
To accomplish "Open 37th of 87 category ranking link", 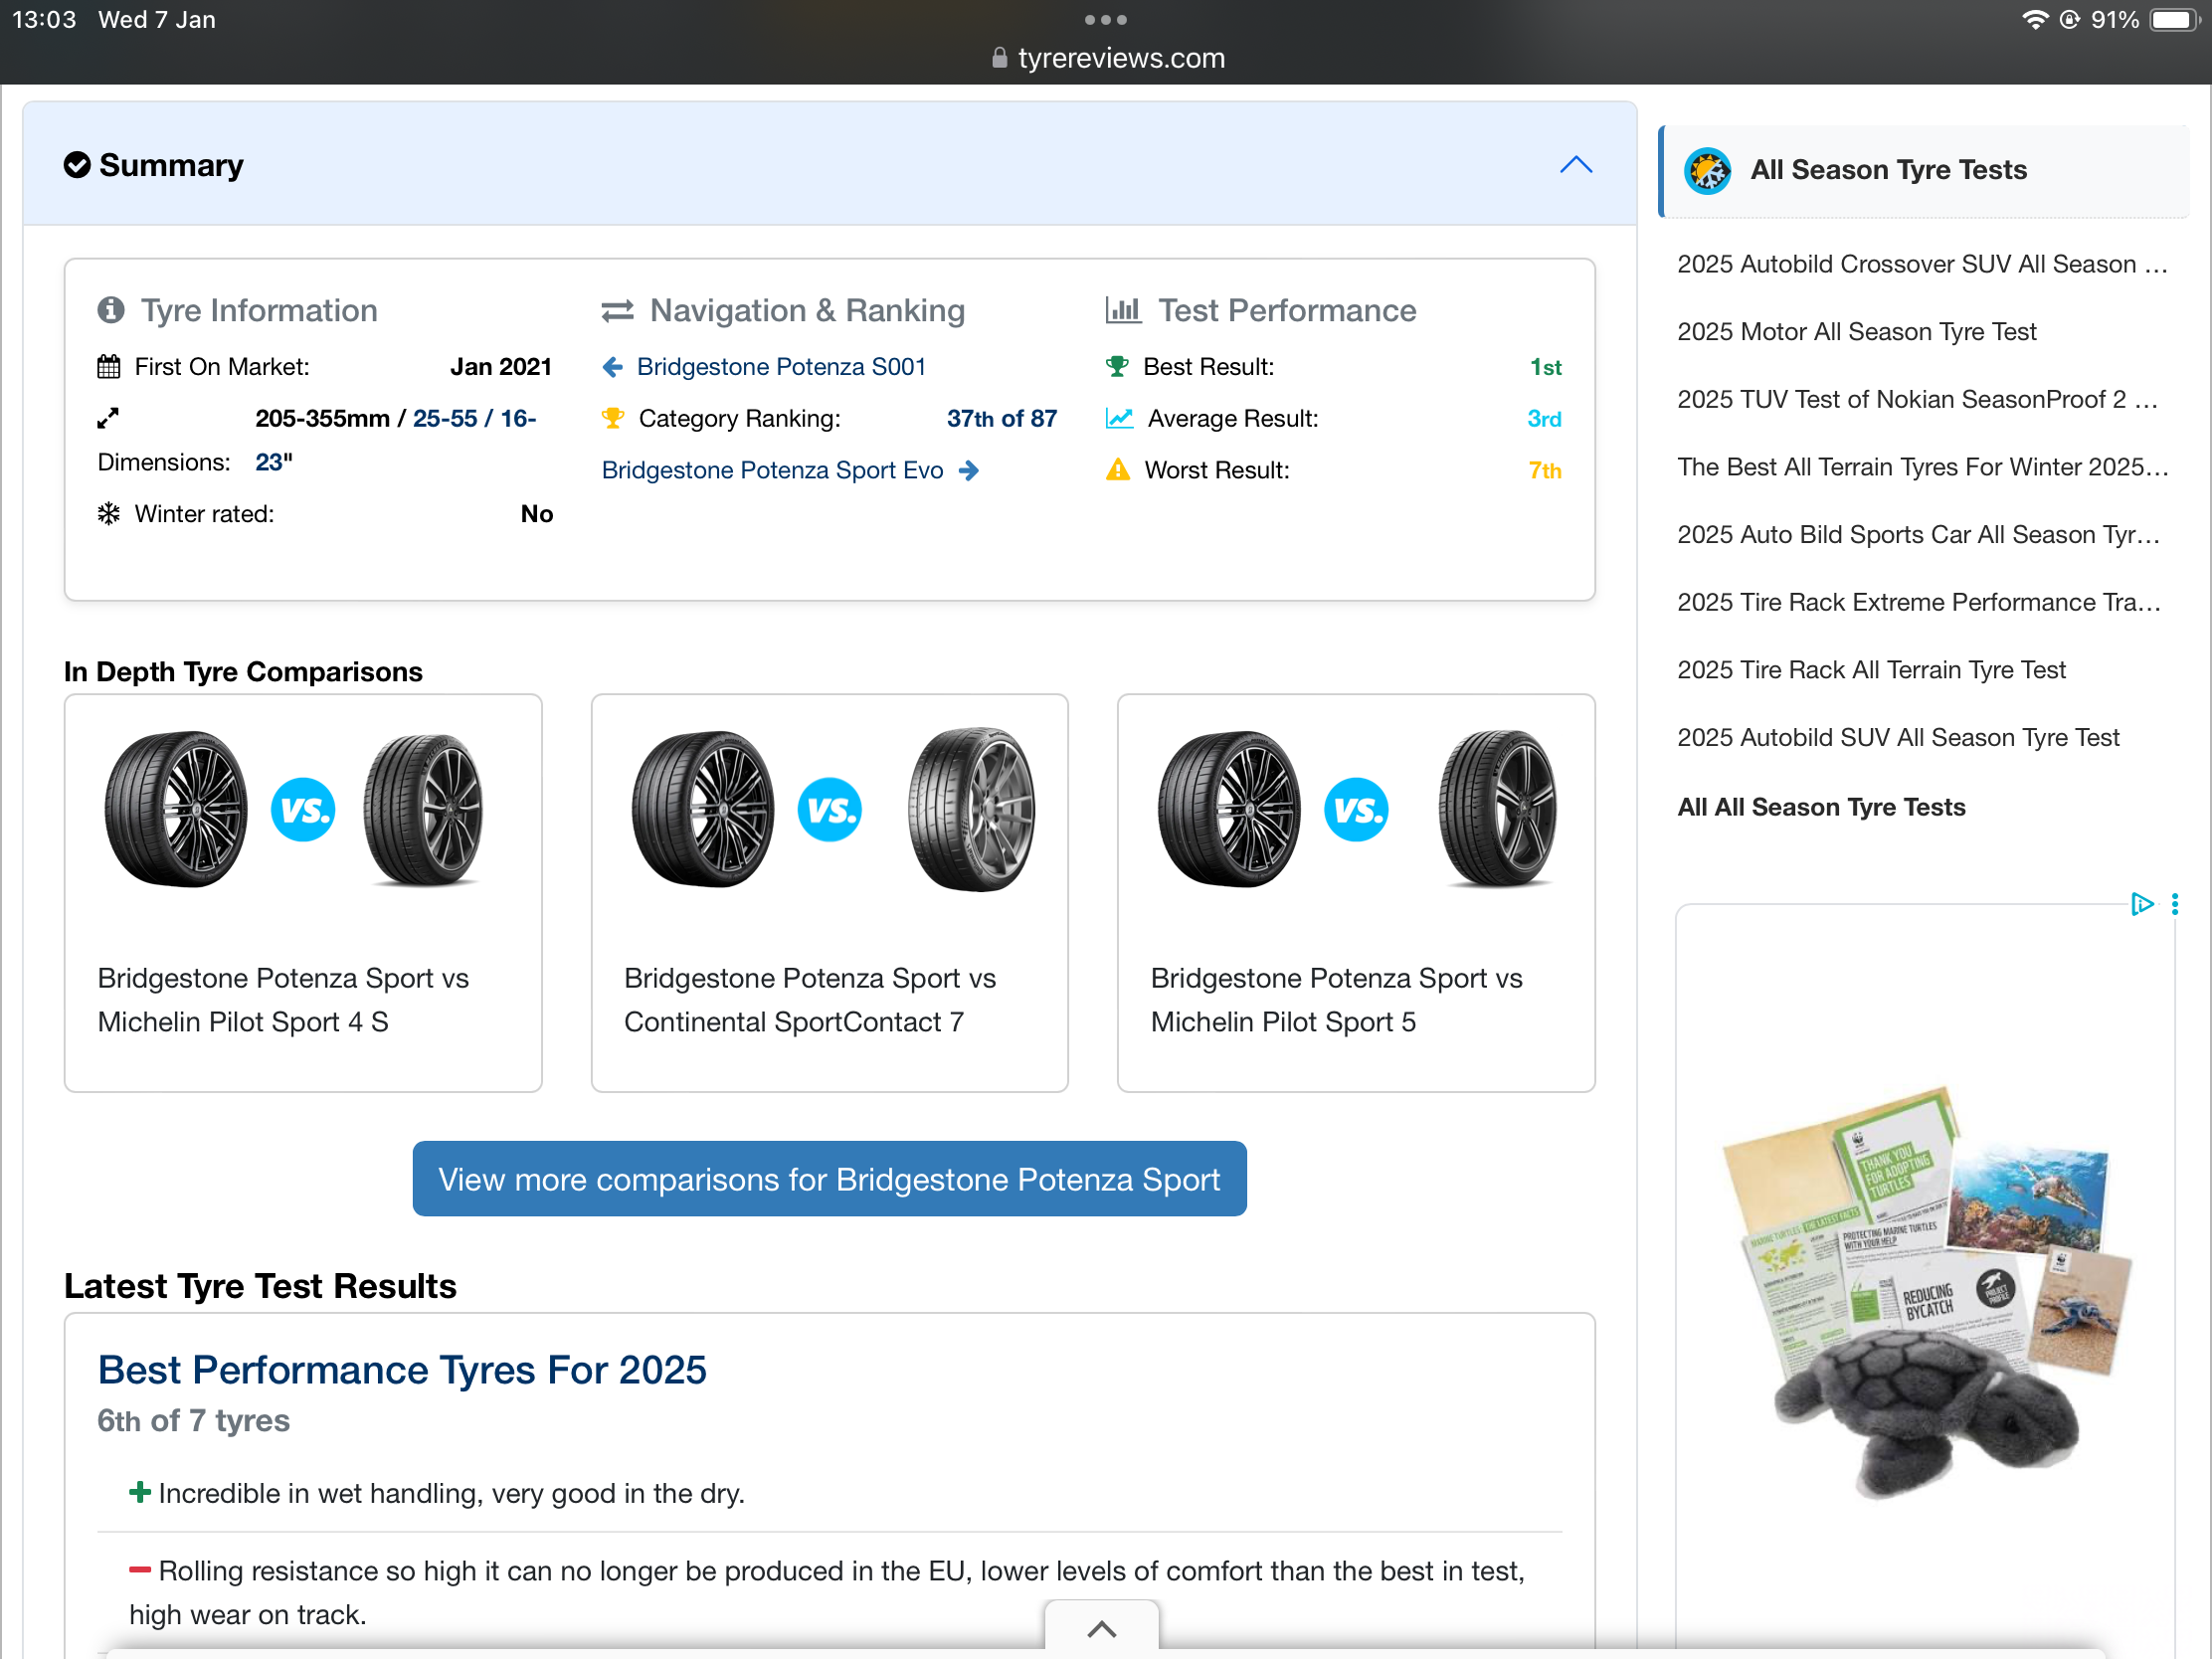I will point(1001,418).
